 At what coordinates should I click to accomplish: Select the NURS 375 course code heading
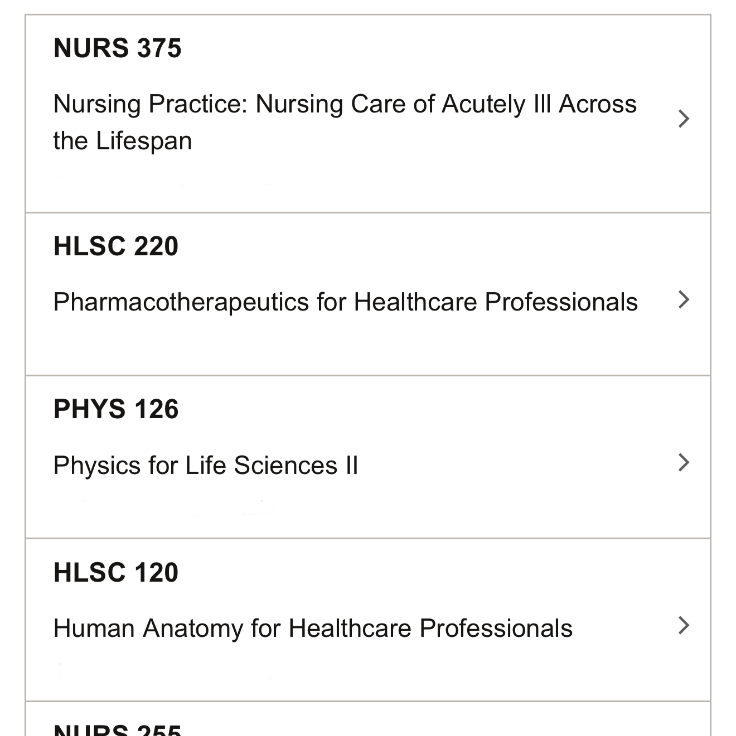(x=117, y=49)
